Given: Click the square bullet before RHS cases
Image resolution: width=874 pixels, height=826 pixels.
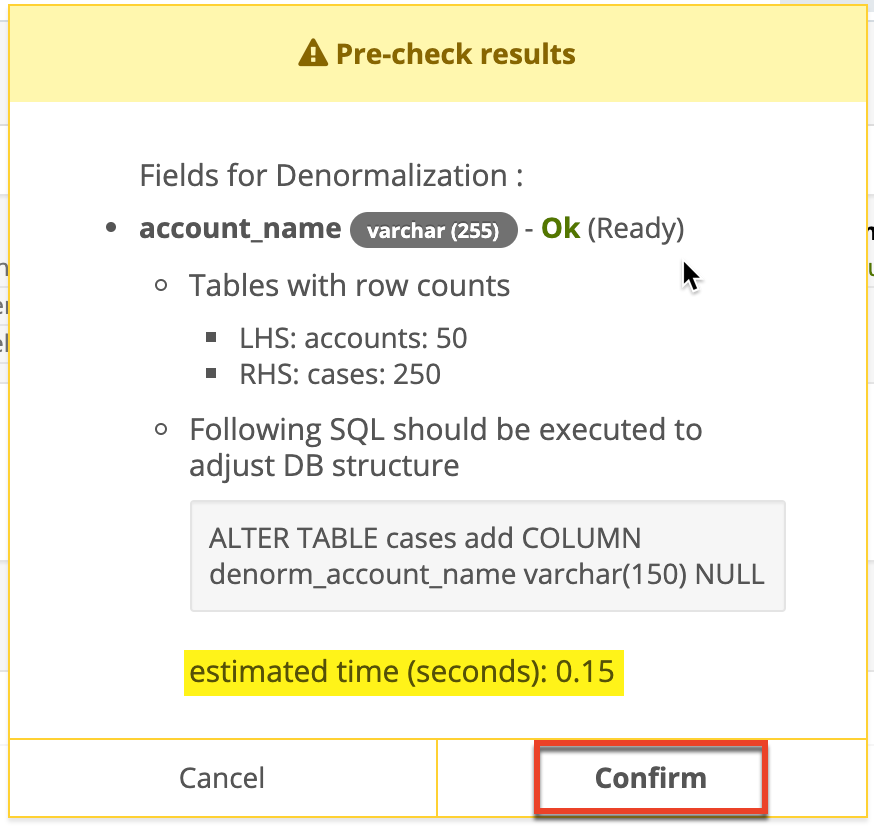Looking at the screenshot, I should click(210, 374).
